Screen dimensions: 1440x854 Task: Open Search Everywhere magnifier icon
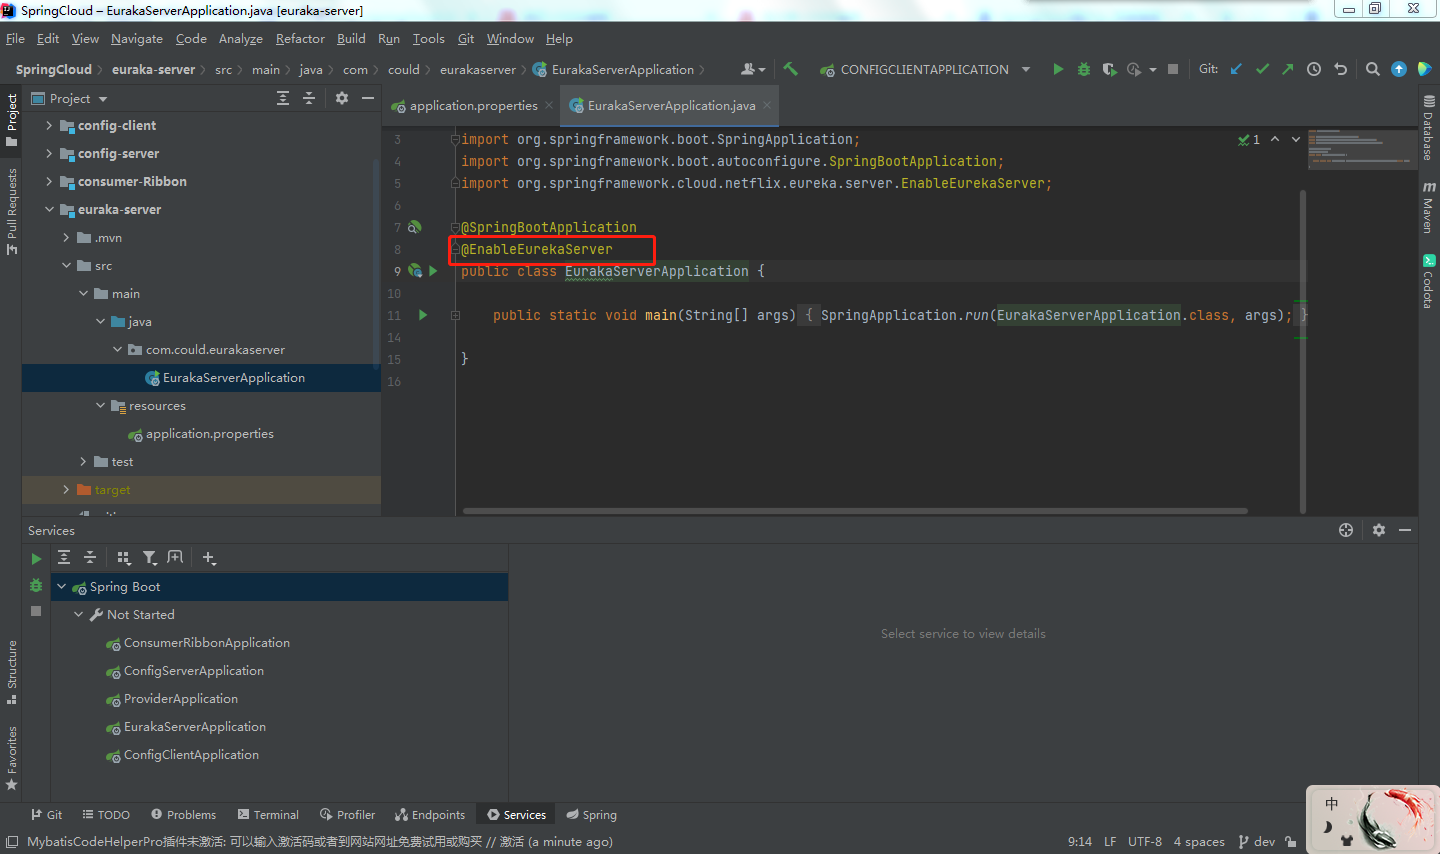click(1373, 69)
